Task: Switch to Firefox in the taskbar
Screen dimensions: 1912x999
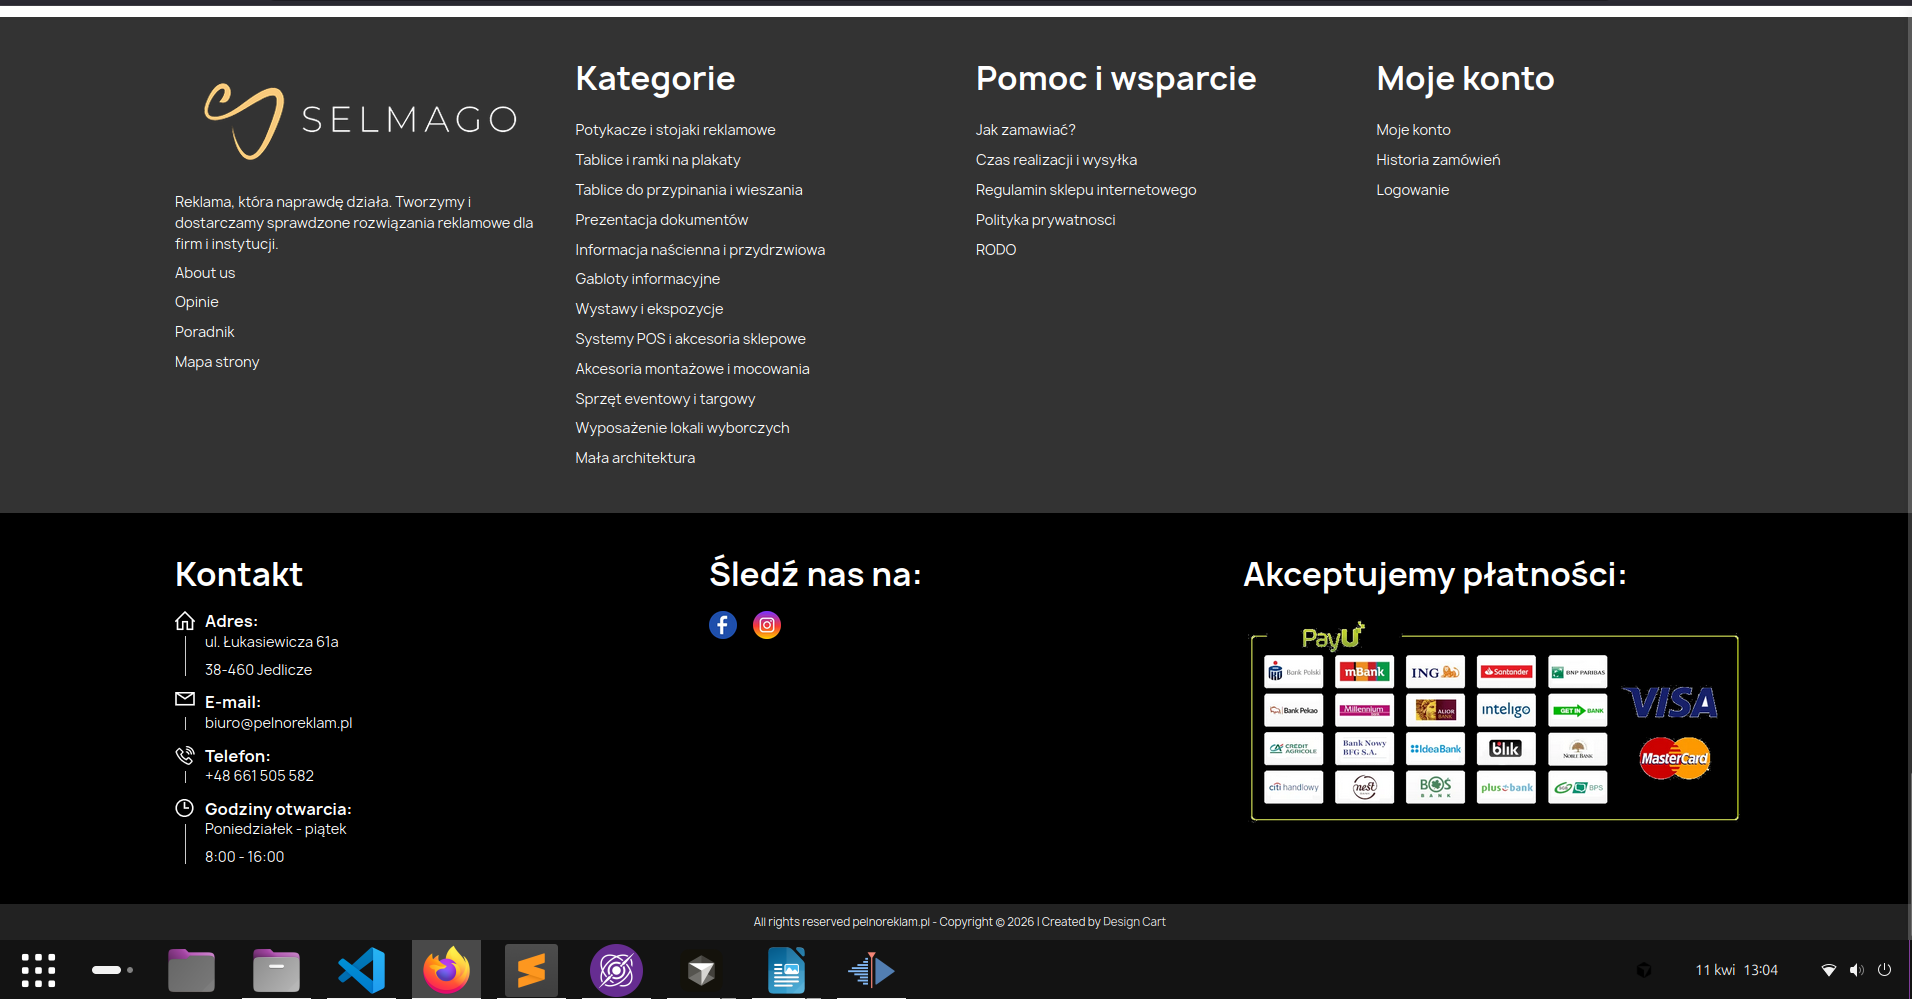Action: tap(446, 970)
